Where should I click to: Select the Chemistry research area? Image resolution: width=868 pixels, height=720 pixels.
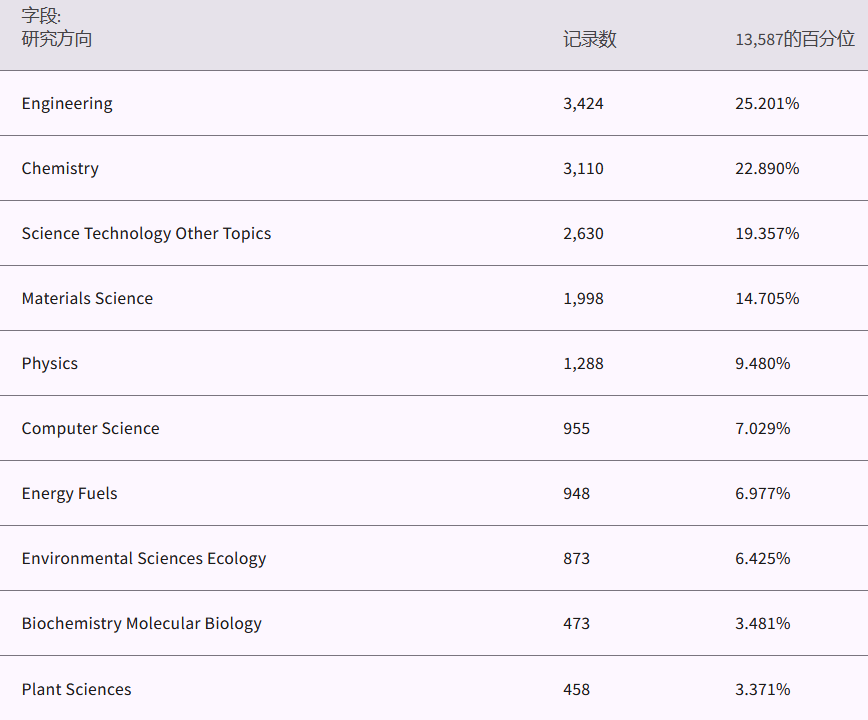point(60,168)
